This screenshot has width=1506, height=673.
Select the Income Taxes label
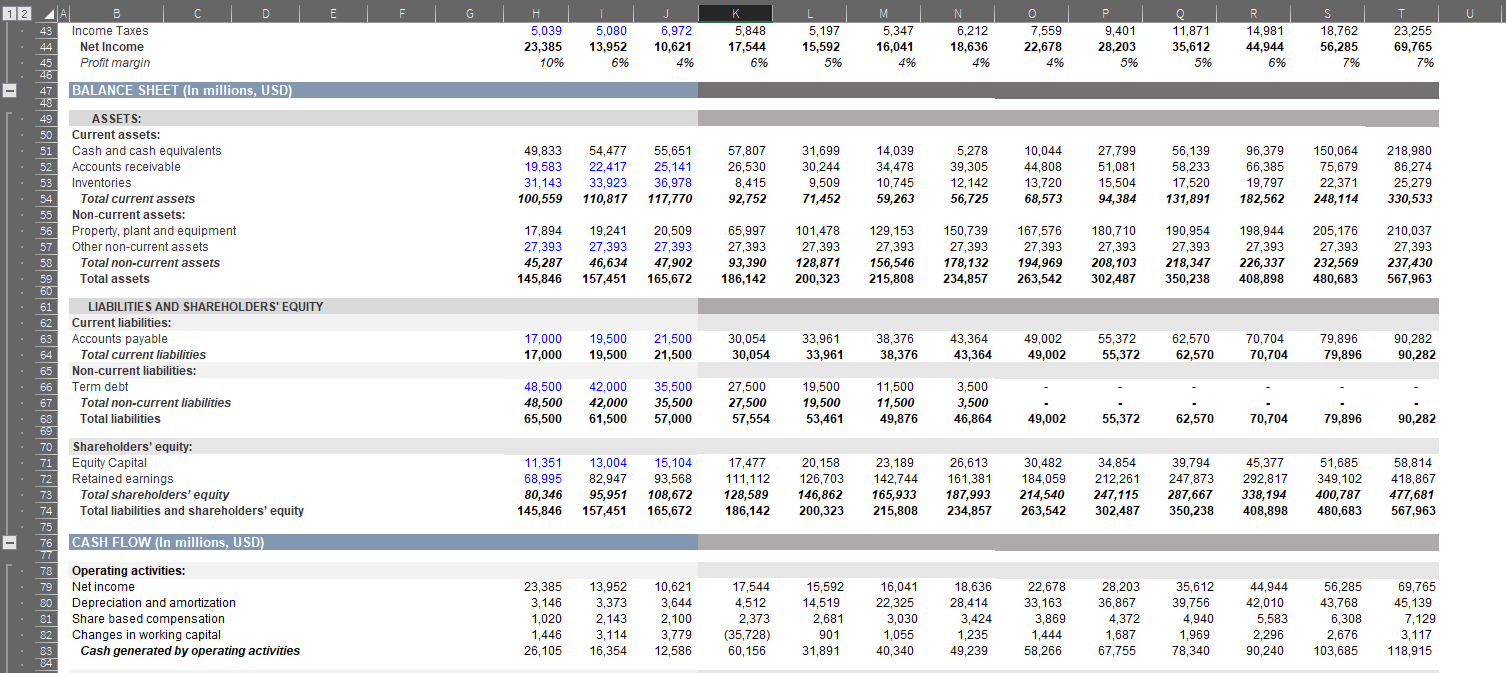[x=110, y=31]
